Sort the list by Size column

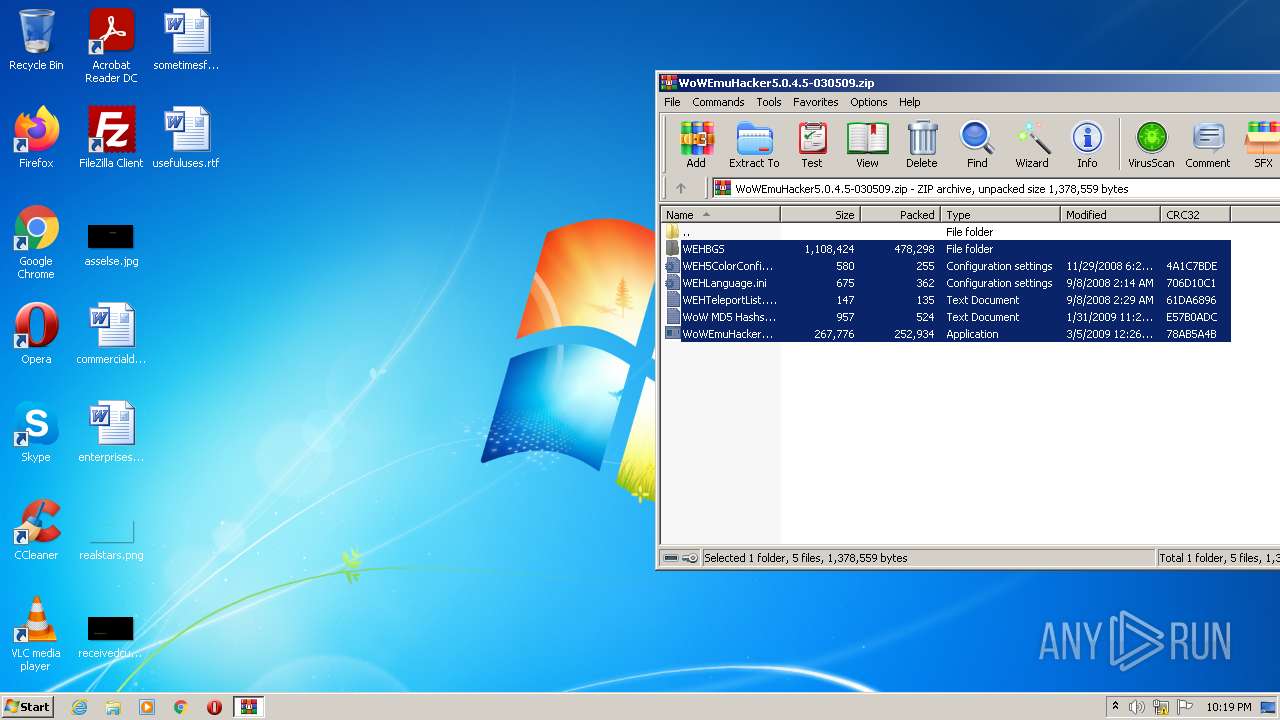click(x=820, y=214)
